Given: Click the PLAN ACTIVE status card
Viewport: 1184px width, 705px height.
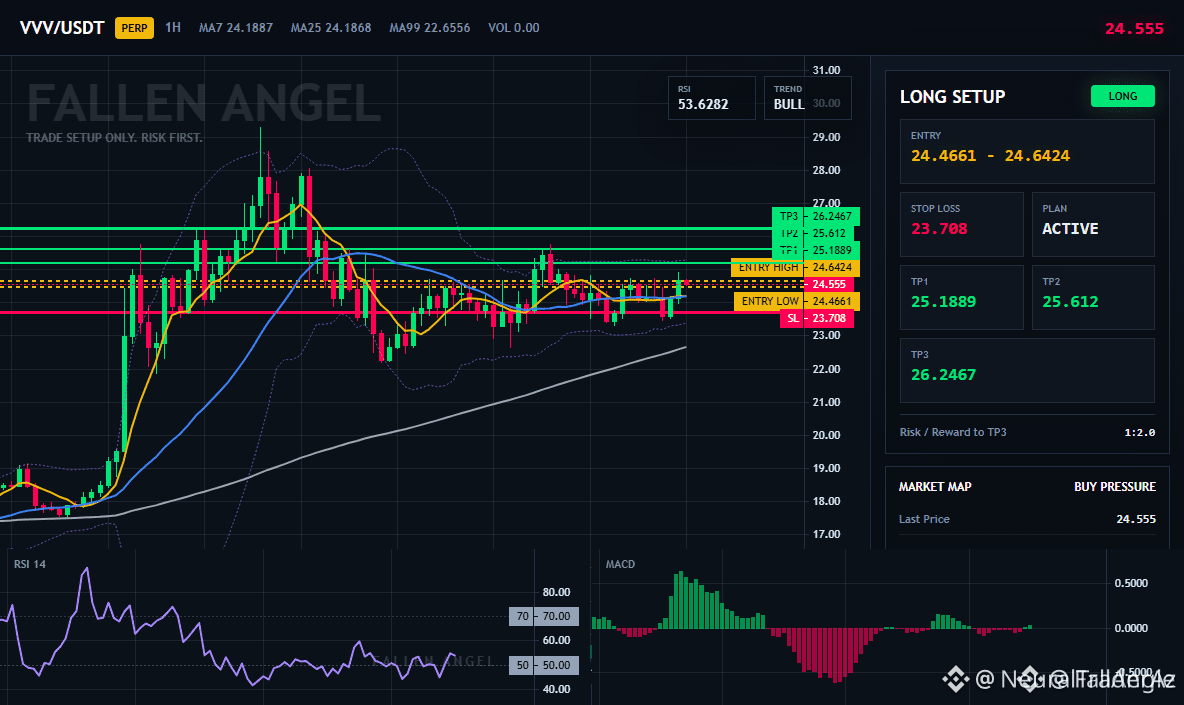Looking at the screenshot, I should click(x=1093, y=224).
